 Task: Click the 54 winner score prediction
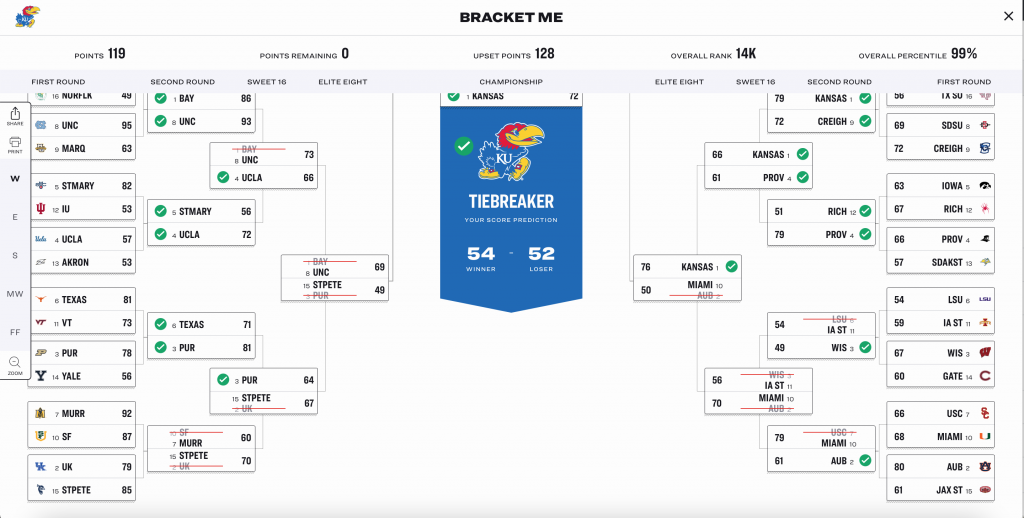click(x=480, y=254)
